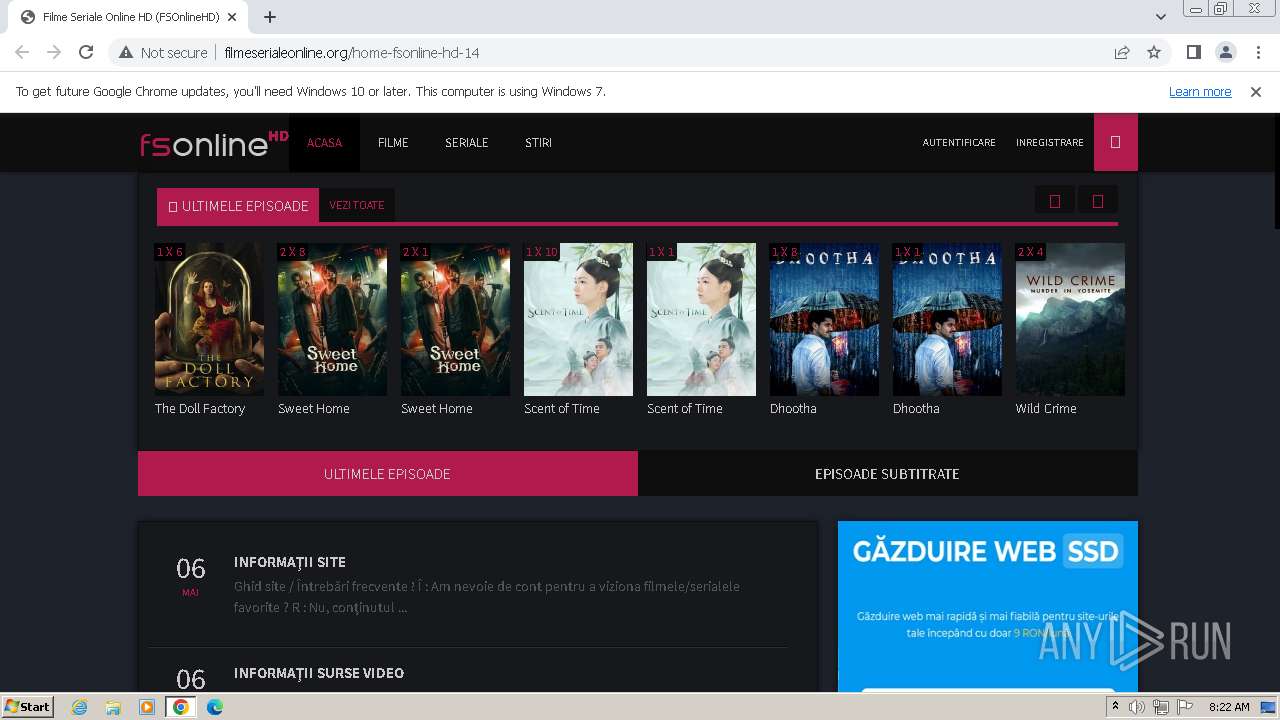
Task: Open the Scent of Time 1x10 poster
Action: click(x=578, y=319)
